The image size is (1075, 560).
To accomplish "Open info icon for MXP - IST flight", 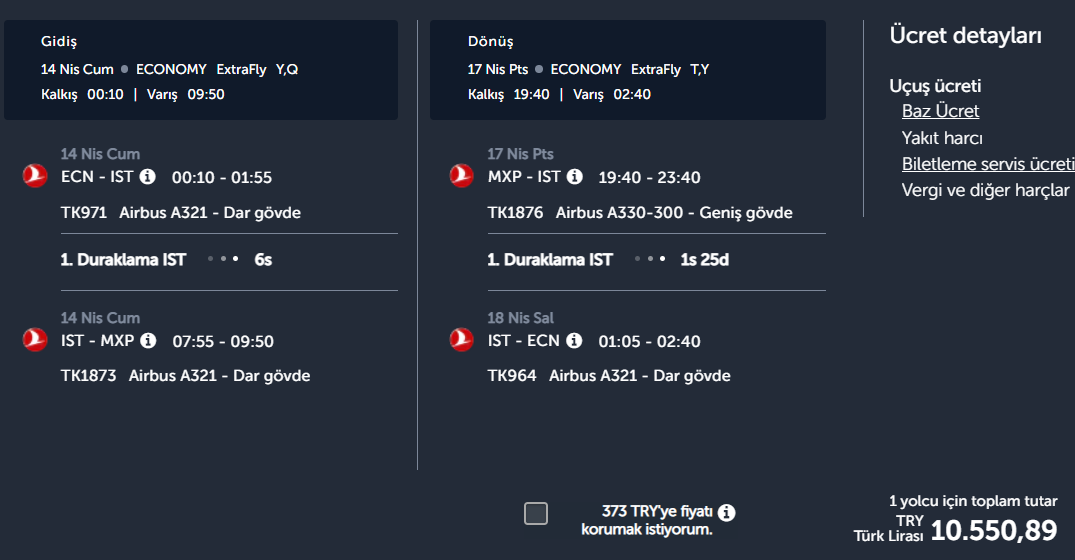I will coord(574,177).
